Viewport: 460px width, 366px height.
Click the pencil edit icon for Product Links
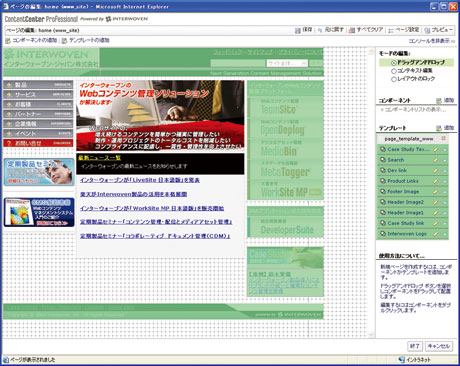(436, 181)
